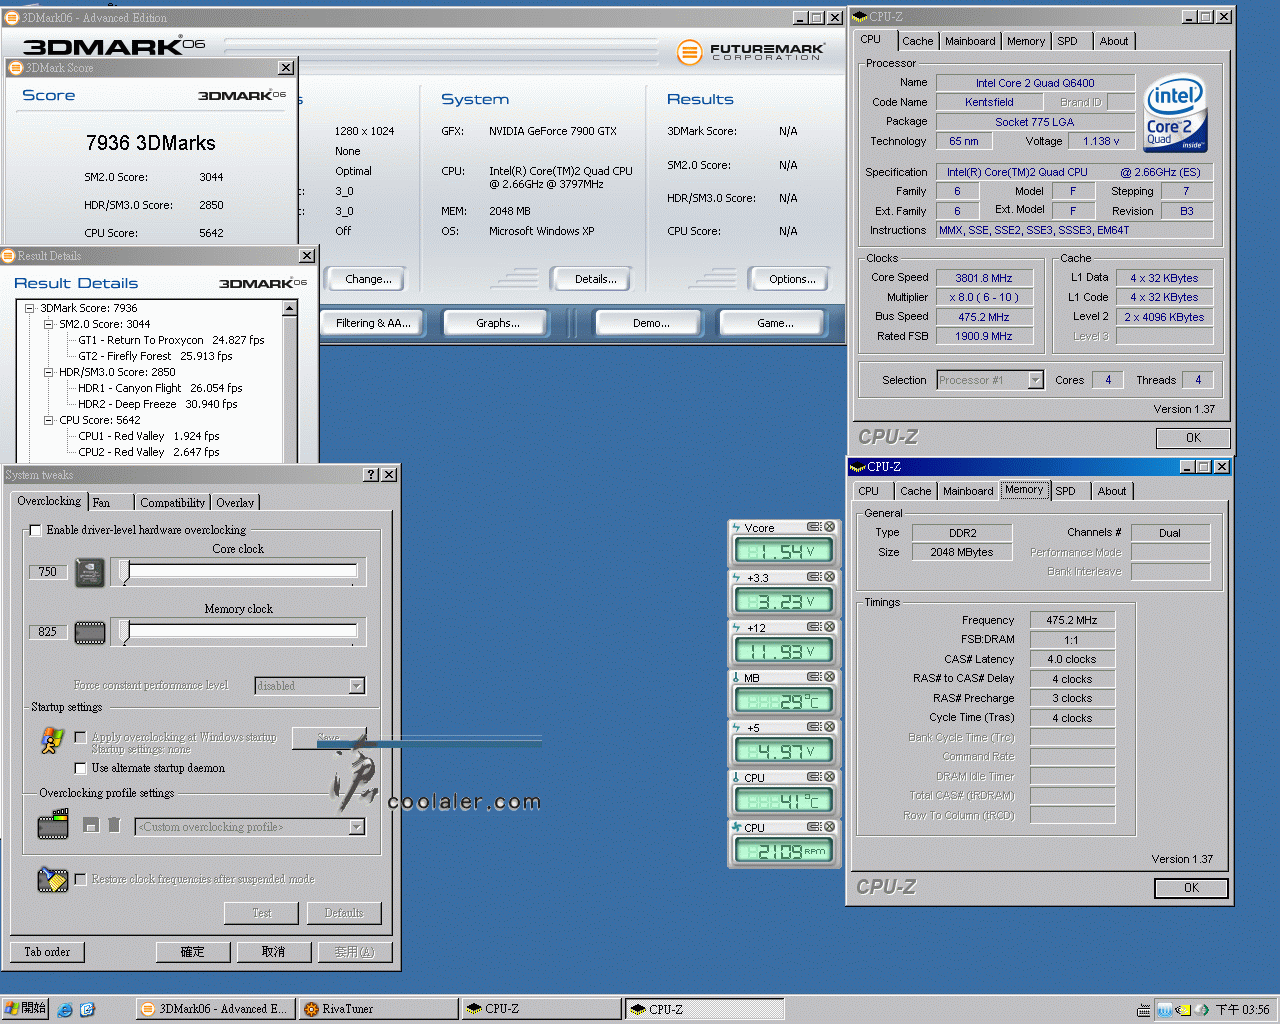This screenshot has width=1280, height=1024.
Task: Click the memory chip icon beside Memory clock
Action: click(89, 631)
